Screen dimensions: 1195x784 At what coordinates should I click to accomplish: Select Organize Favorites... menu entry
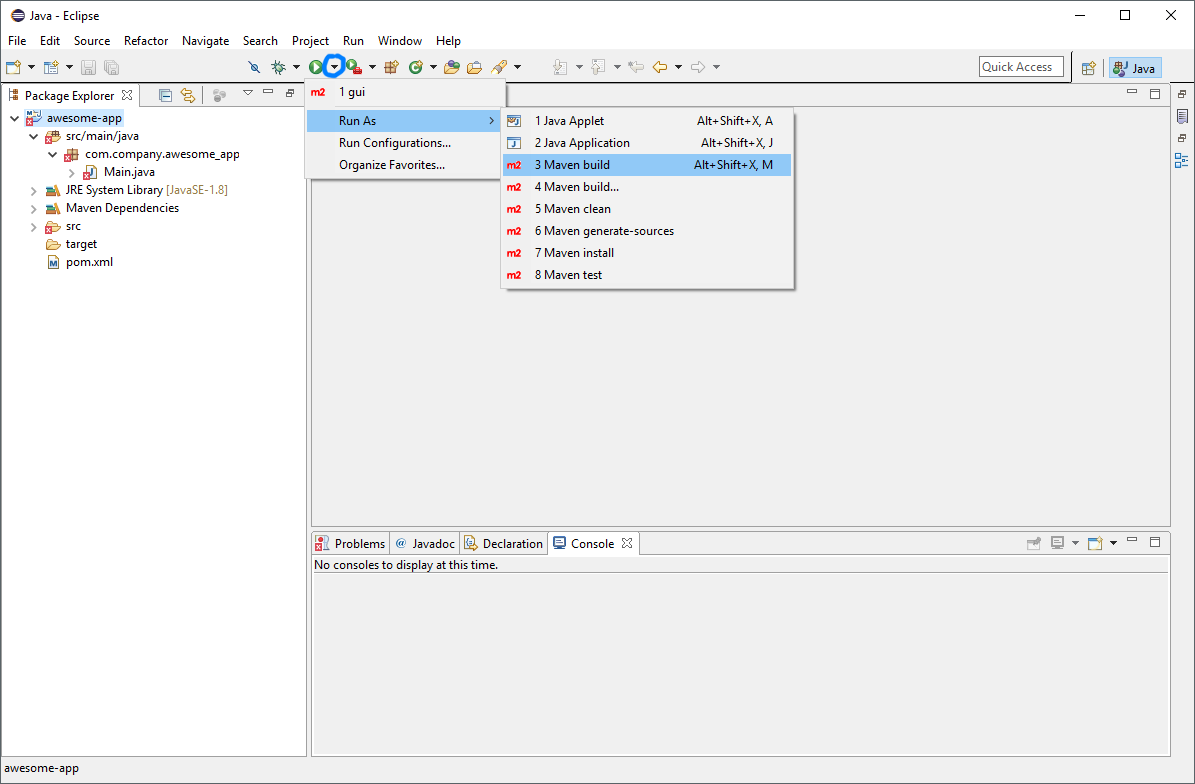tap(403, 165)
